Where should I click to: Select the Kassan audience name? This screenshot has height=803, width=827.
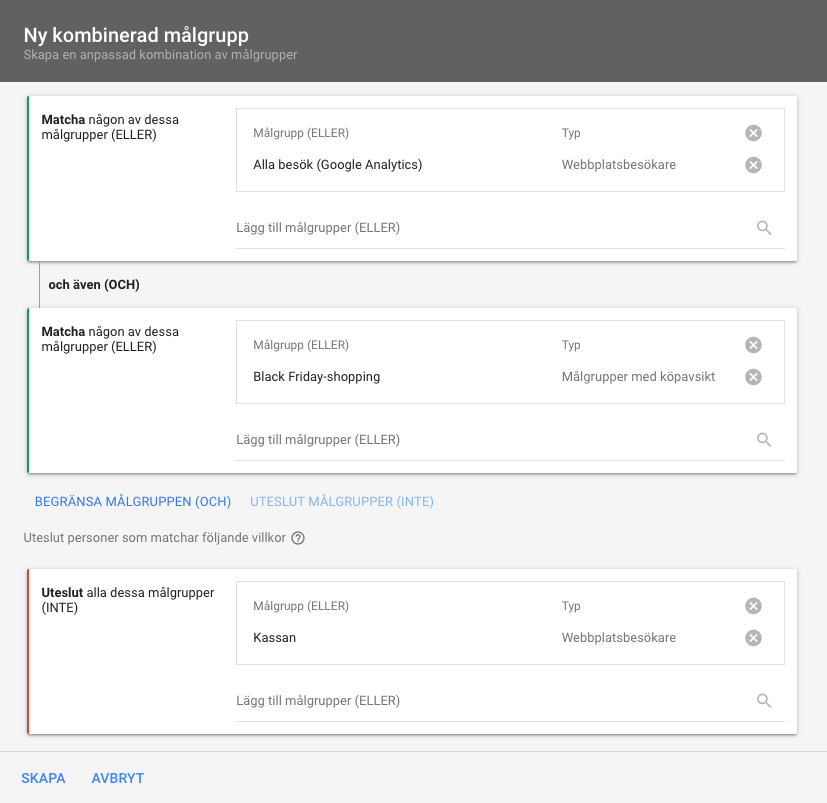click(274, 638)
